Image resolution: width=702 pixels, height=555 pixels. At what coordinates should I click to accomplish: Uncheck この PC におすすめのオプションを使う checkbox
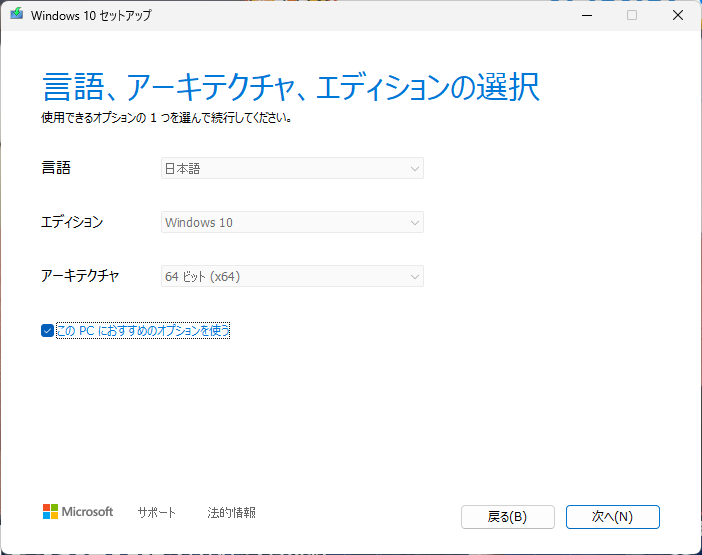47,331
